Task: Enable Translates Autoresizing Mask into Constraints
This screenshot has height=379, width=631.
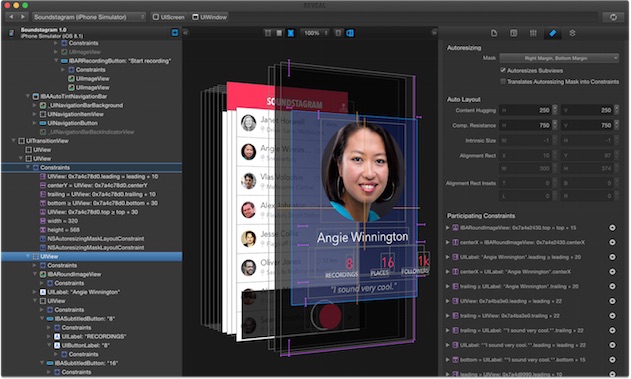Action: pos(503,81)
